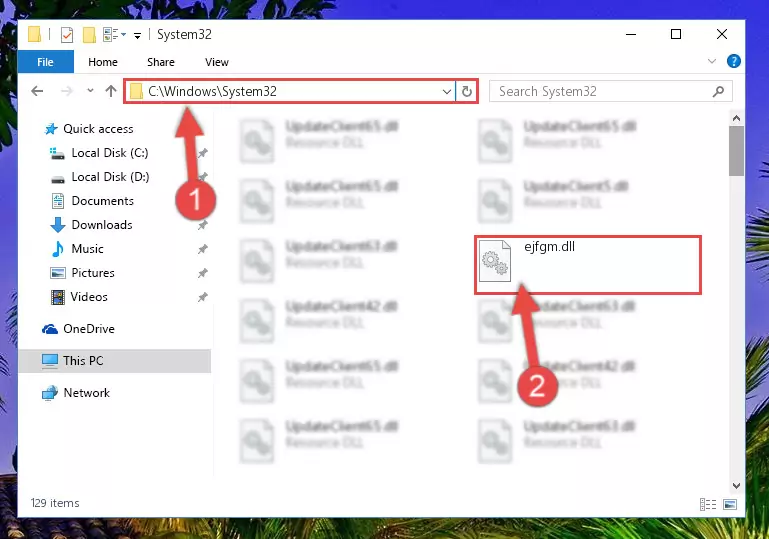Image resolution: width=769 pixels, height=539 pixels.
Task: Click the view options icon in title bar
Action: point(111,35)
